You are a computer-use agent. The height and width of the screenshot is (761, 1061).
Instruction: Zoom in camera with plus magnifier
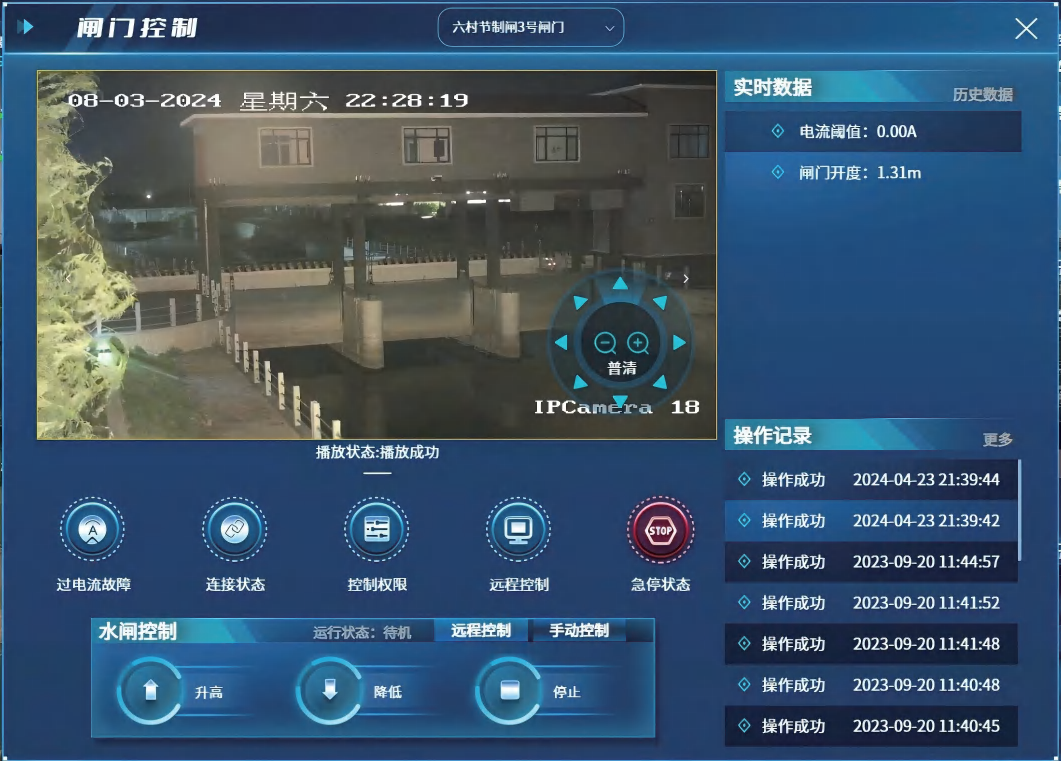point(638,343)
